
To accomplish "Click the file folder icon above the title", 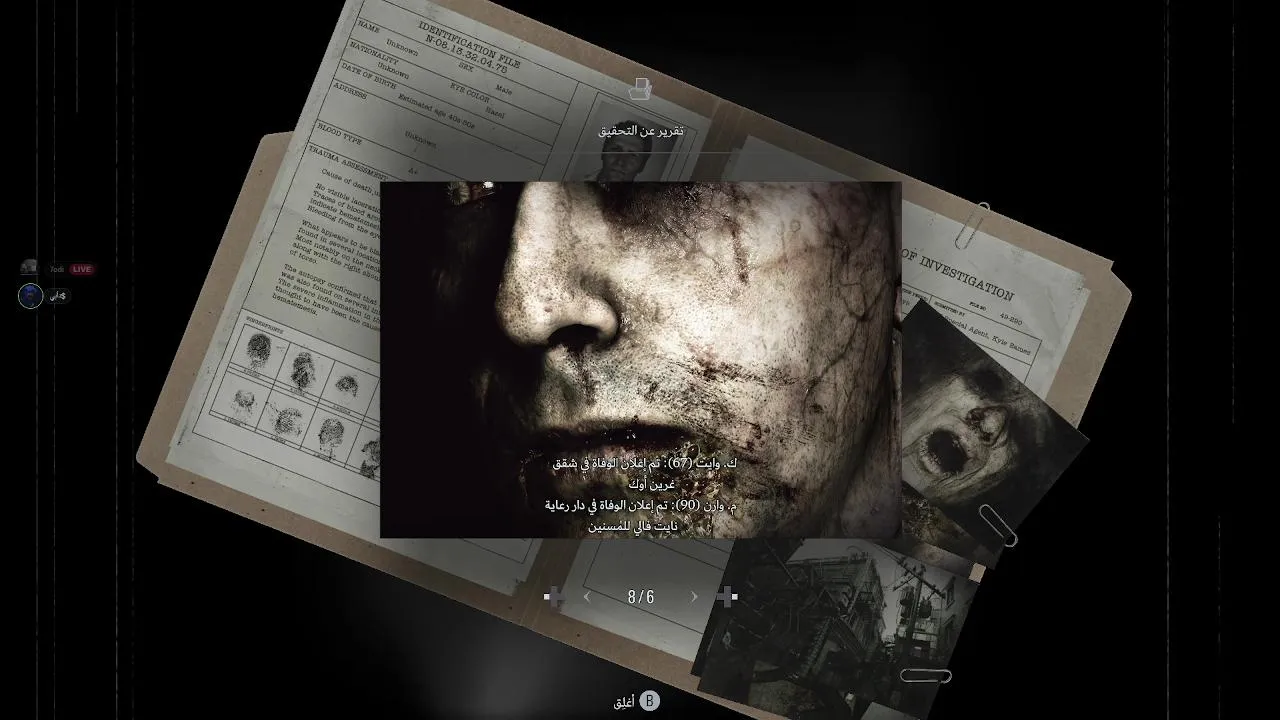I will point(640,89).
